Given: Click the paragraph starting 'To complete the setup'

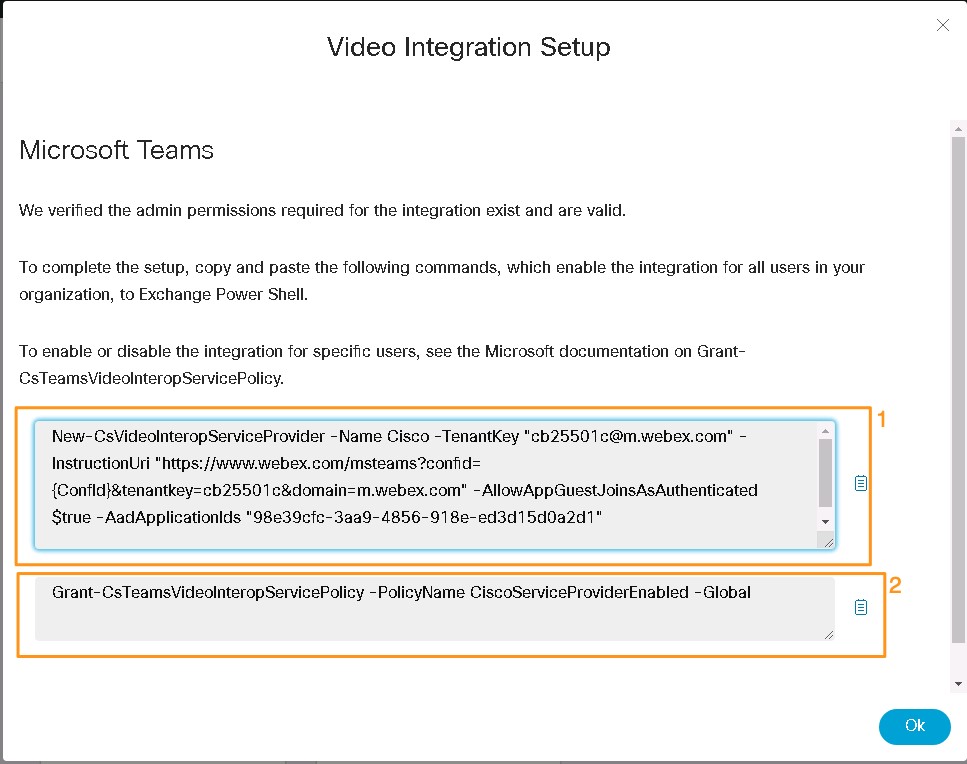Looking at the screenshot, I should (442, 281).
